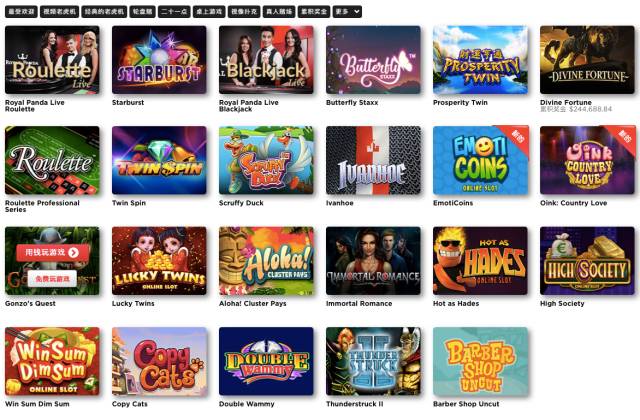Click the Royal Panda Live Blackjack title link

point(249,106)
